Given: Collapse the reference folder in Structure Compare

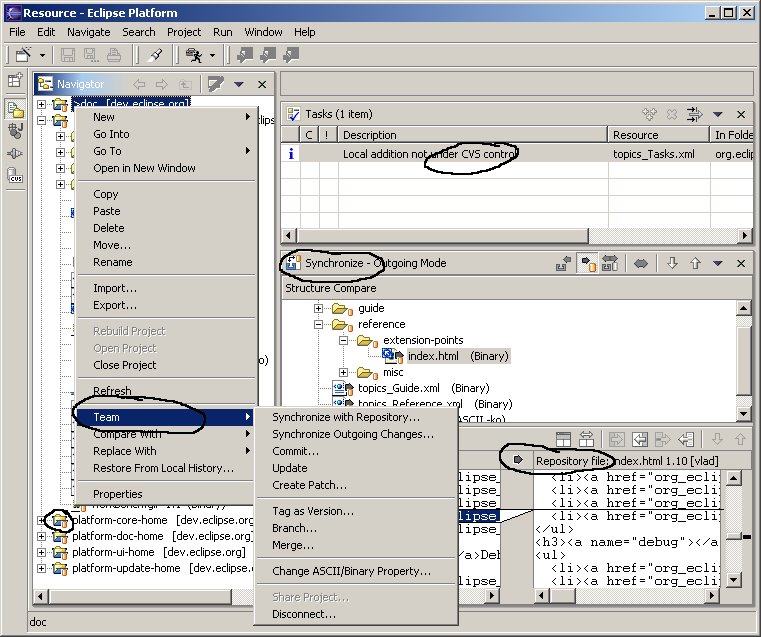Looking at the screenshot, I should pyautogui.click(x=319, y=325).
